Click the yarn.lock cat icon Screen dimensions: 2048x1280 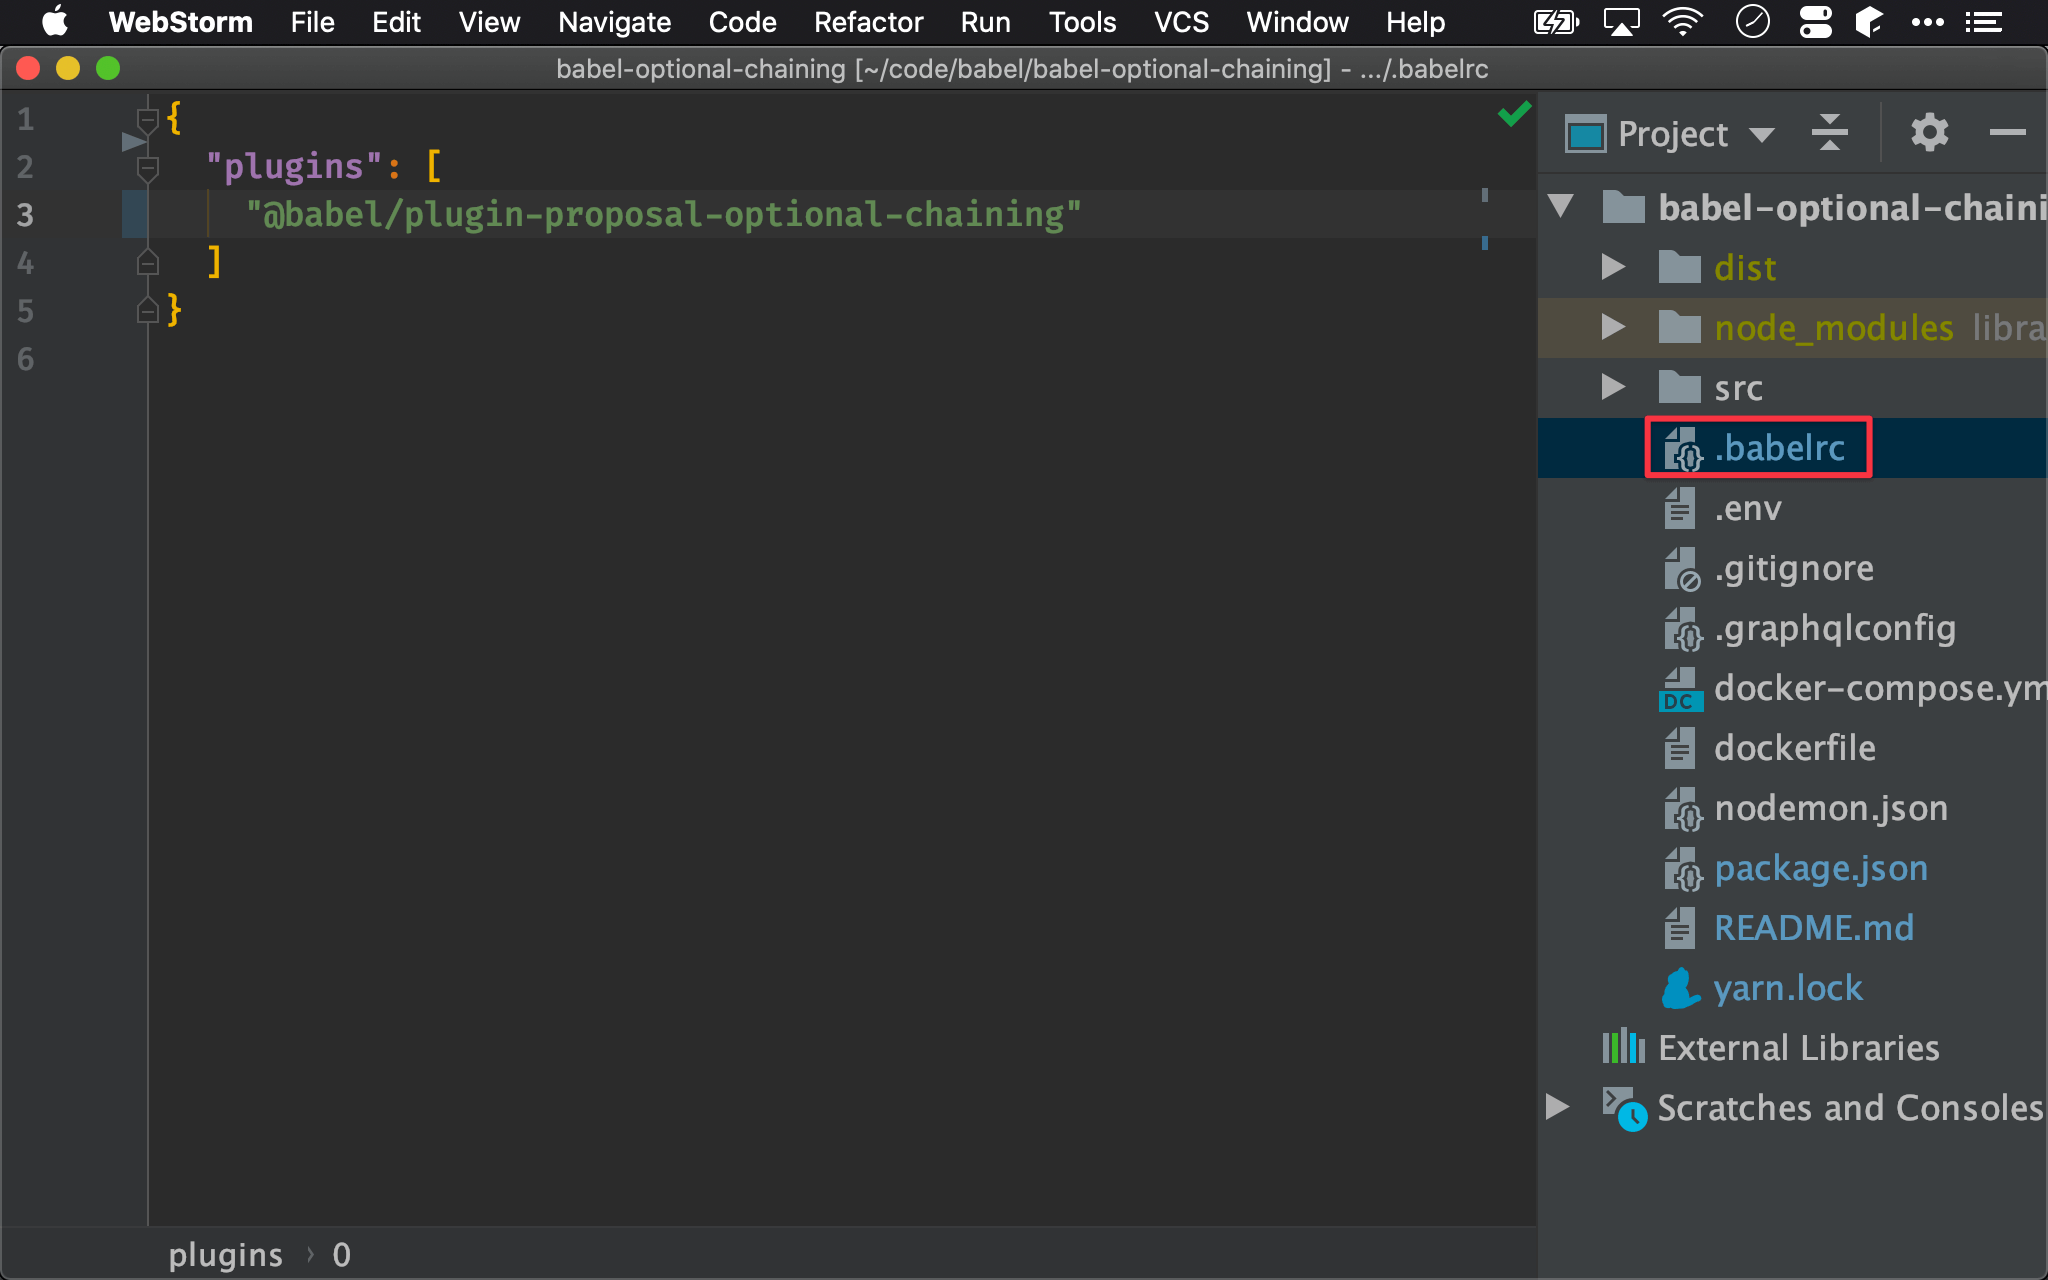pos(1681,988)
